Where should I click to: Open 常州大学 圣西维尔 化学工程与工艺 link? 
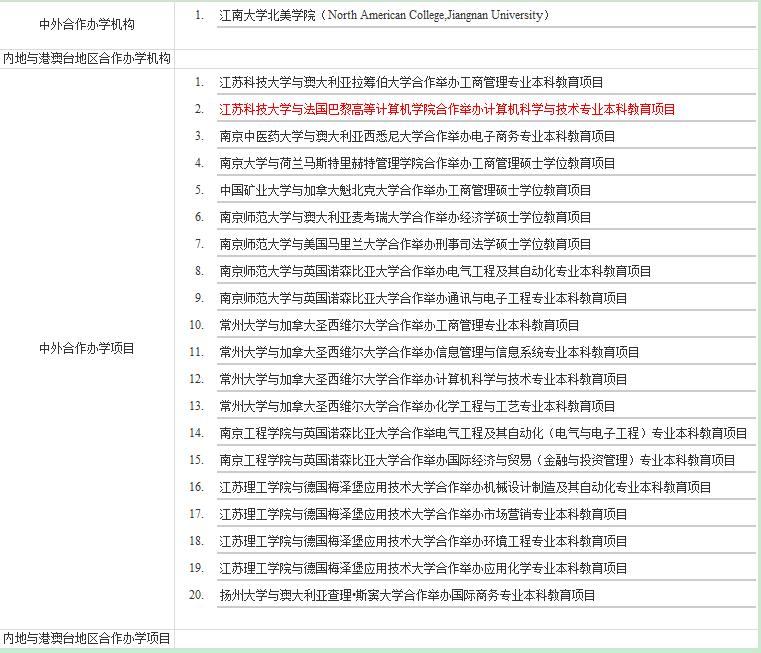point(417,406)
